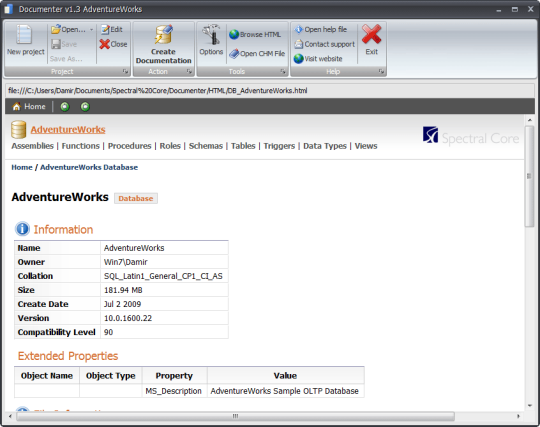Select the SQL_Latin1_General_CP1_CI_AS collation value
The height and width of the screenshot is (427, 540).
[163, 276]
